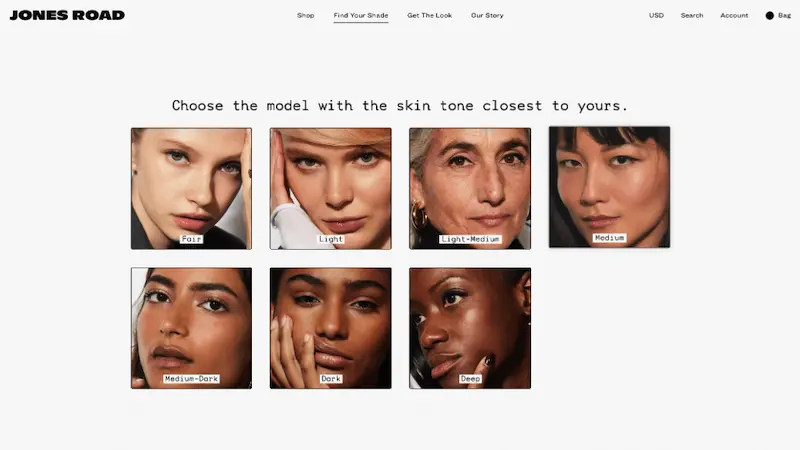
Task: Choose the Deep skin tone model
Action: (x=470, y=328)
